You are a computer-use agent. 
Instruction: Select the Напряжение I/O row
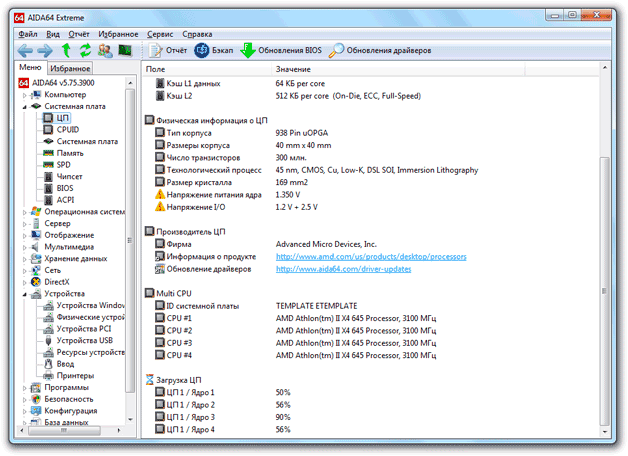[371, 207]
